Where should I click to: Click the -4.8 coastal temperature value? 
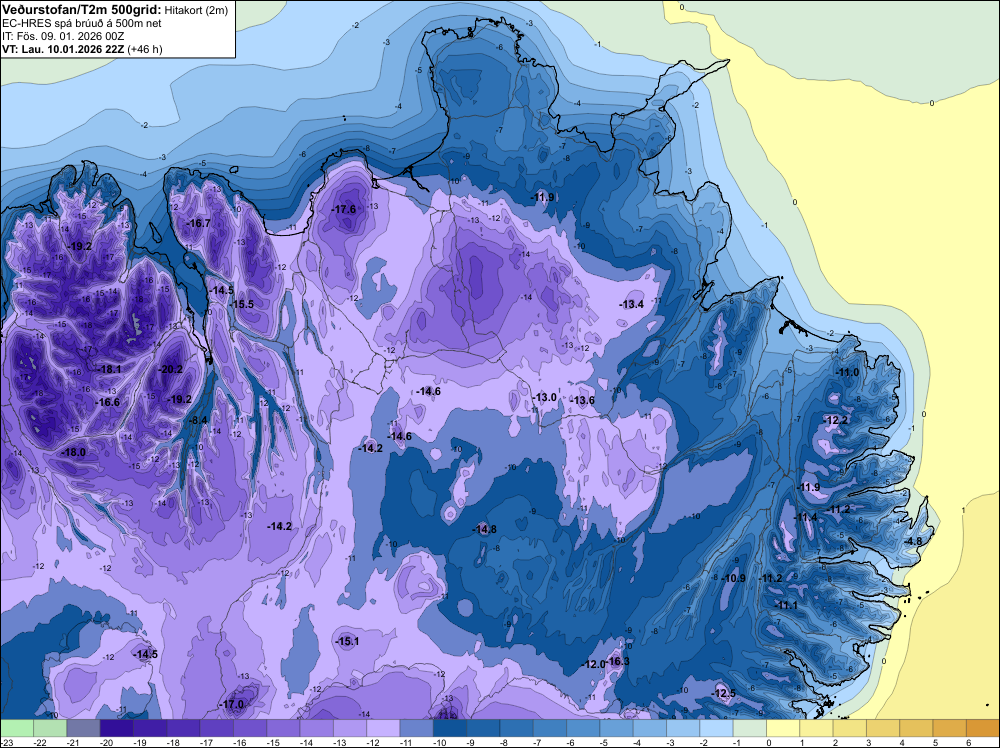[913, 541]
